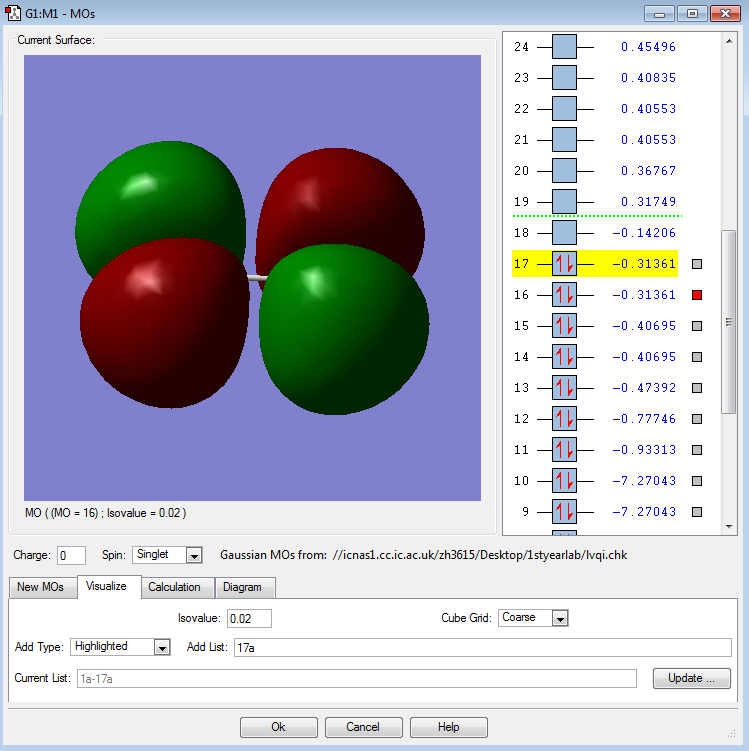Select the orbital box for MO 10
749x751 pixels.
[x=564, y=481]
